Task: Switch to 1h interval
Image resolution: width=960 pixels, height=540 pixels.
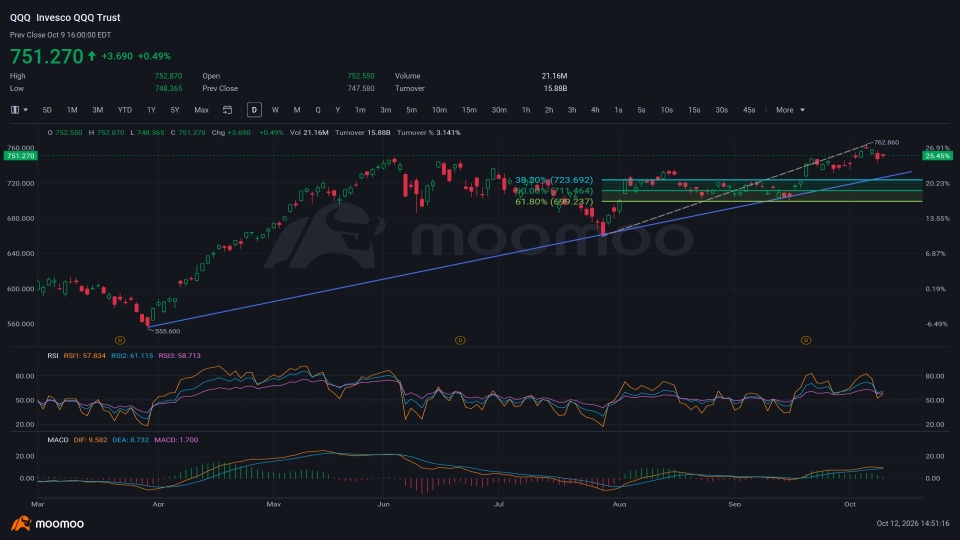Action: tap(526, 110)
